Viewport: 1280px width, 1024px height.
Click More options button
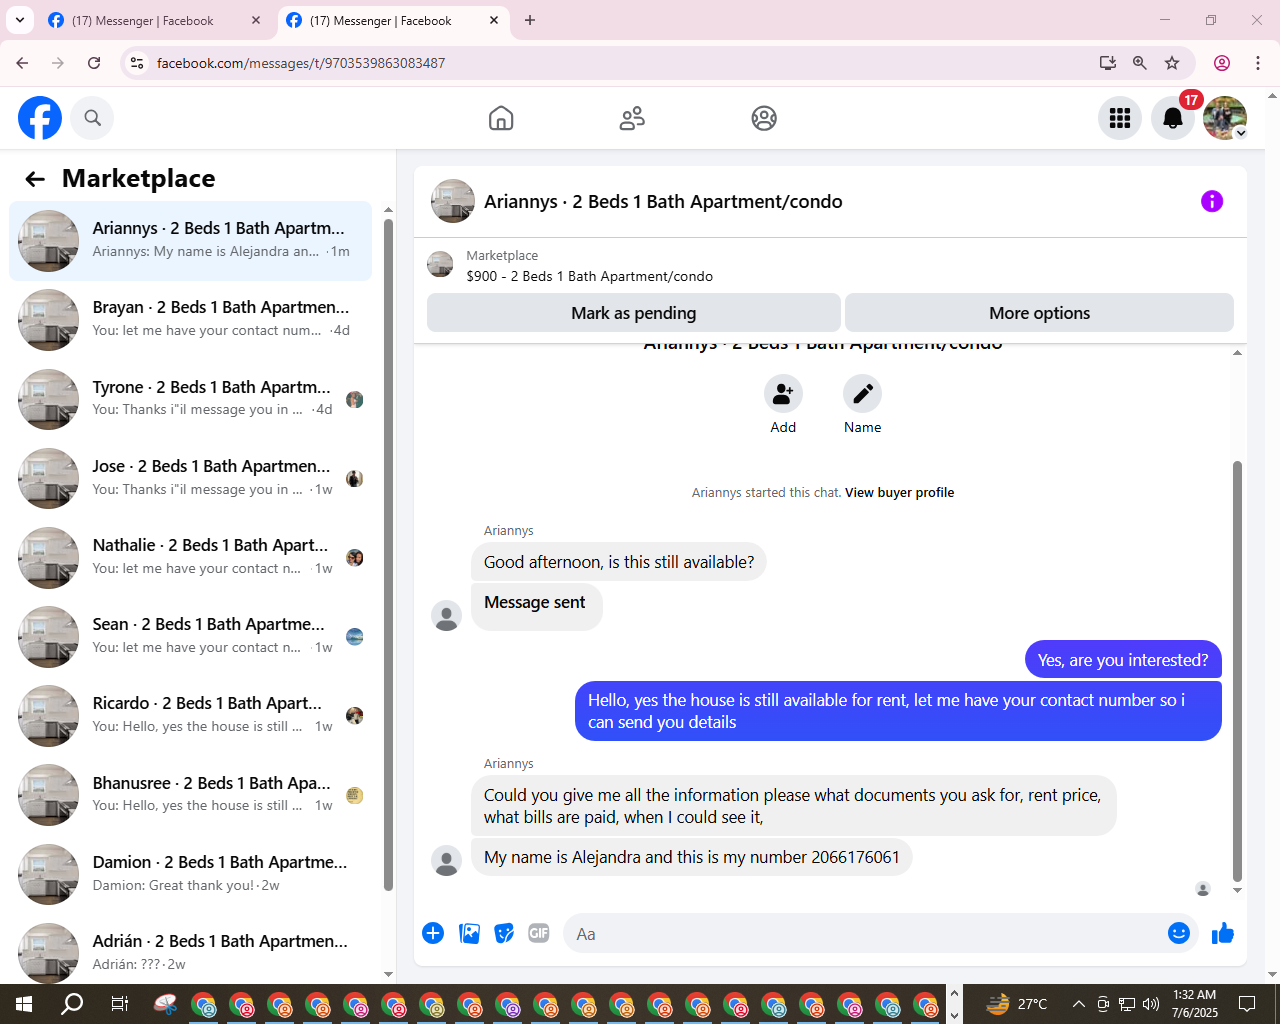pyautogui.click(x=1039, y=313)
